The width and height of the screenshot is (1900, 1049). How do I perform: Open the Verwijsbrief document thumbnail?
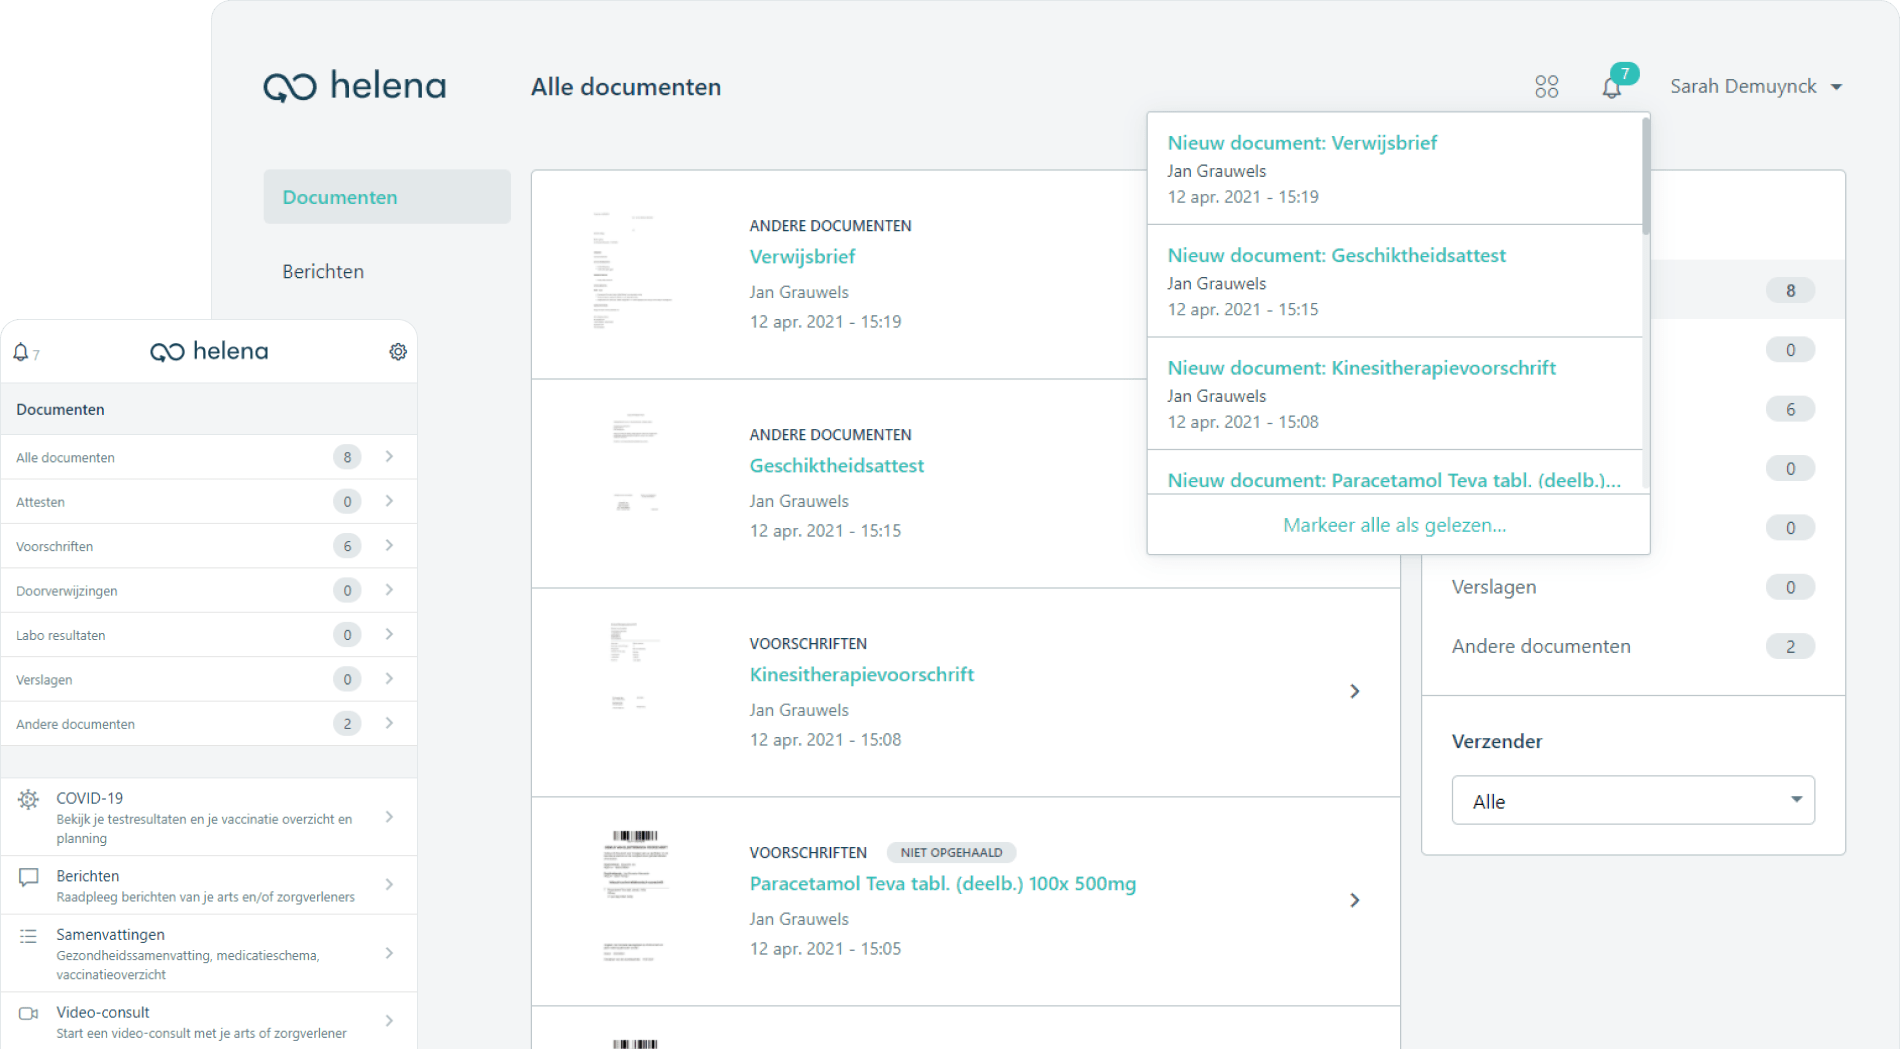click(632, 272)
